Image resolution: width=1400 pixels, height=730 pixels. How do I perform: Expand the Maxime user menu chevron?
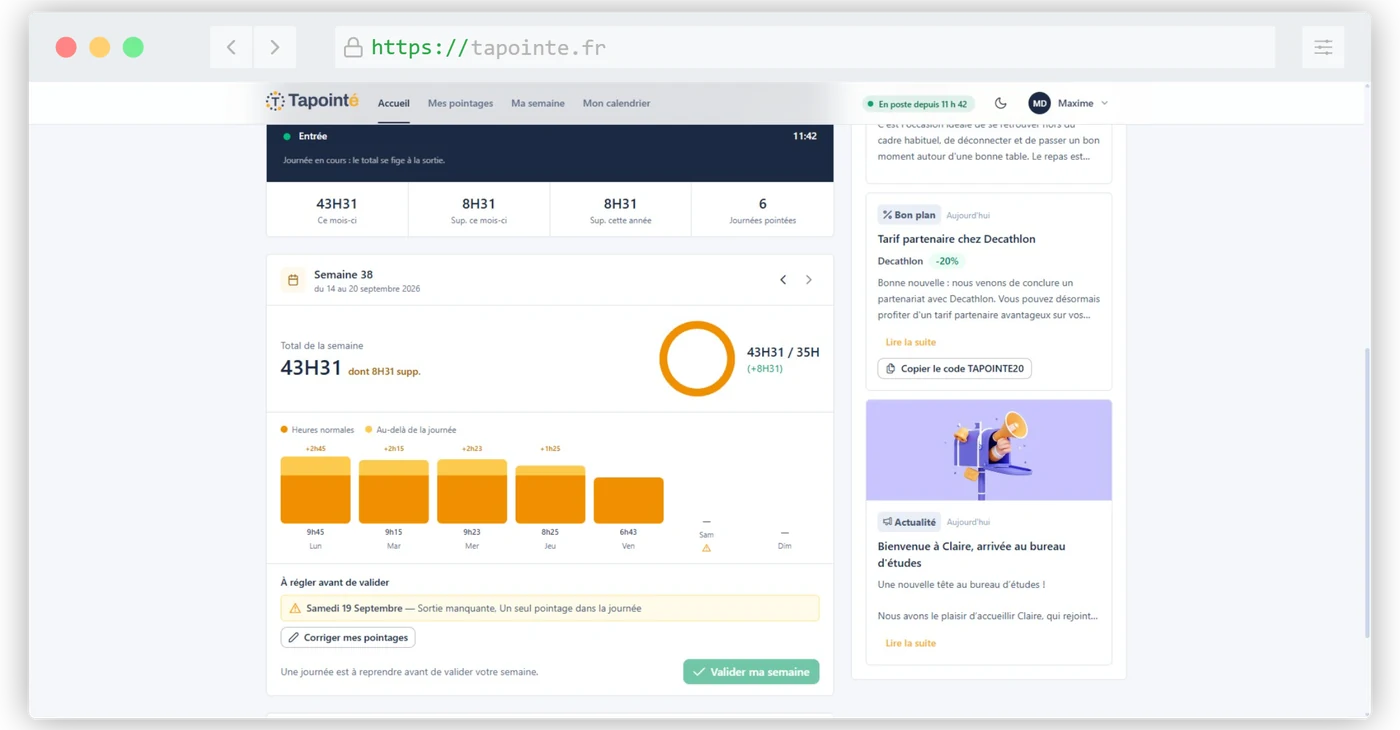(1104, 103)
